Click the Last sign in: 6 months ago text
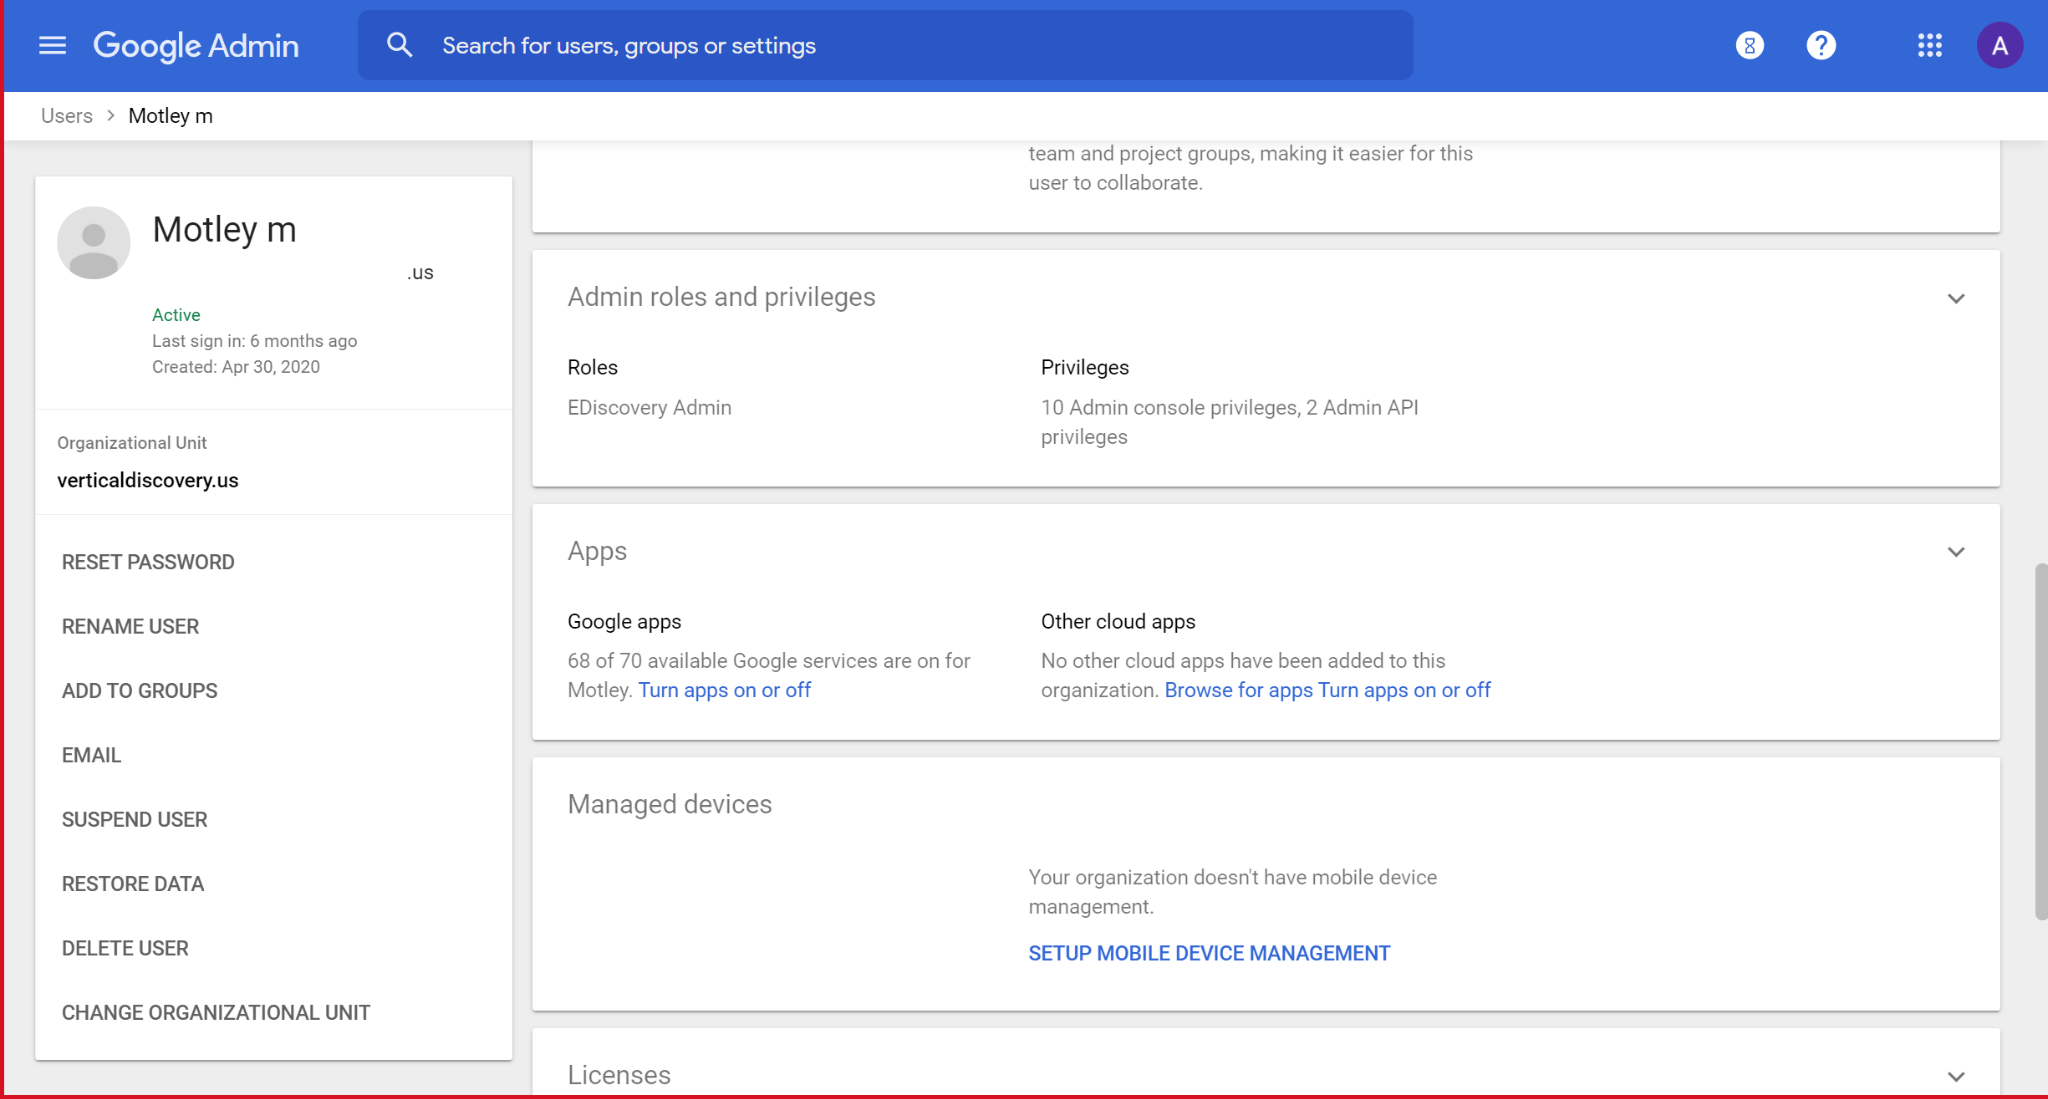The height and width of the screenshot is (1099, 2048). (255, 341)
